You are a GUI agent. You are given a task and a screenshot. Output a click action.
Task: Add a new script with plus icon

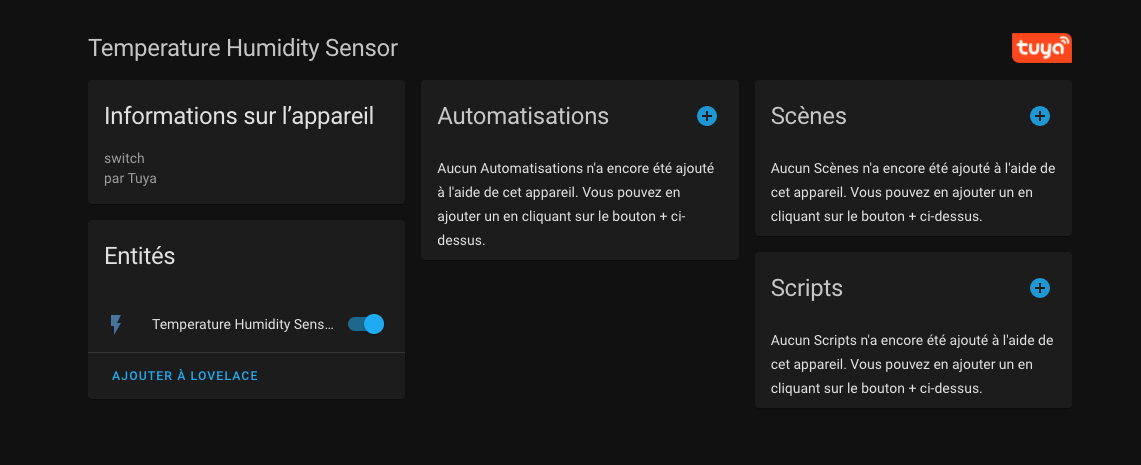[1040, 288]
